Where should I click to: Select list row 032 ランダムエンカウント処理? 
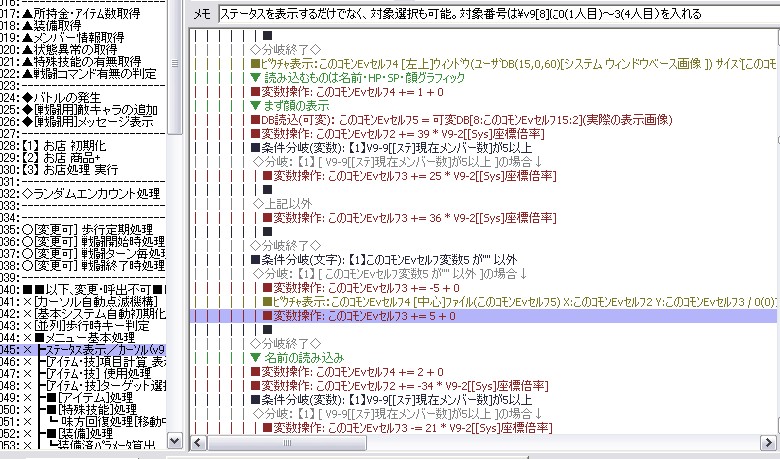pos(83,193)
